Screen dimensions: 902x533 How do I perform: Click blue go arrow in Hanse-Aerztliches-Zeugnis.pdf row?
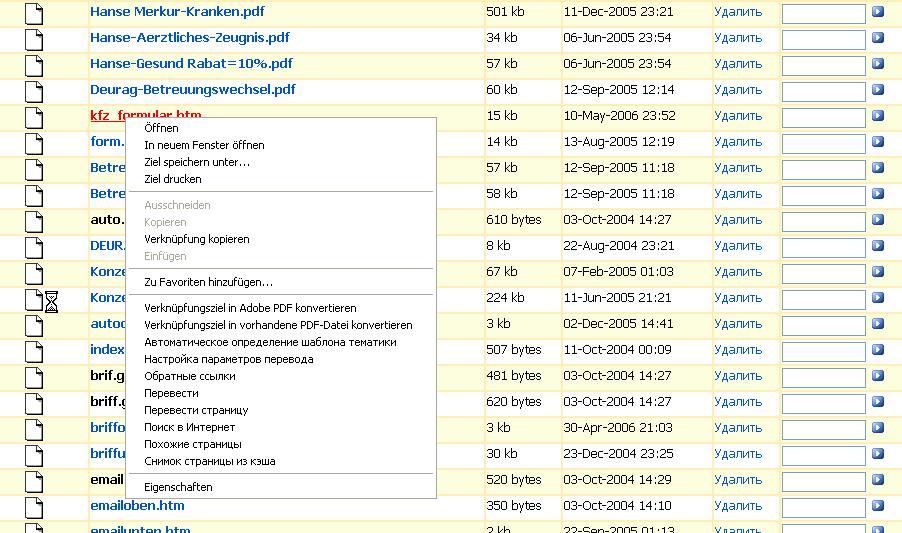point(878,37)
